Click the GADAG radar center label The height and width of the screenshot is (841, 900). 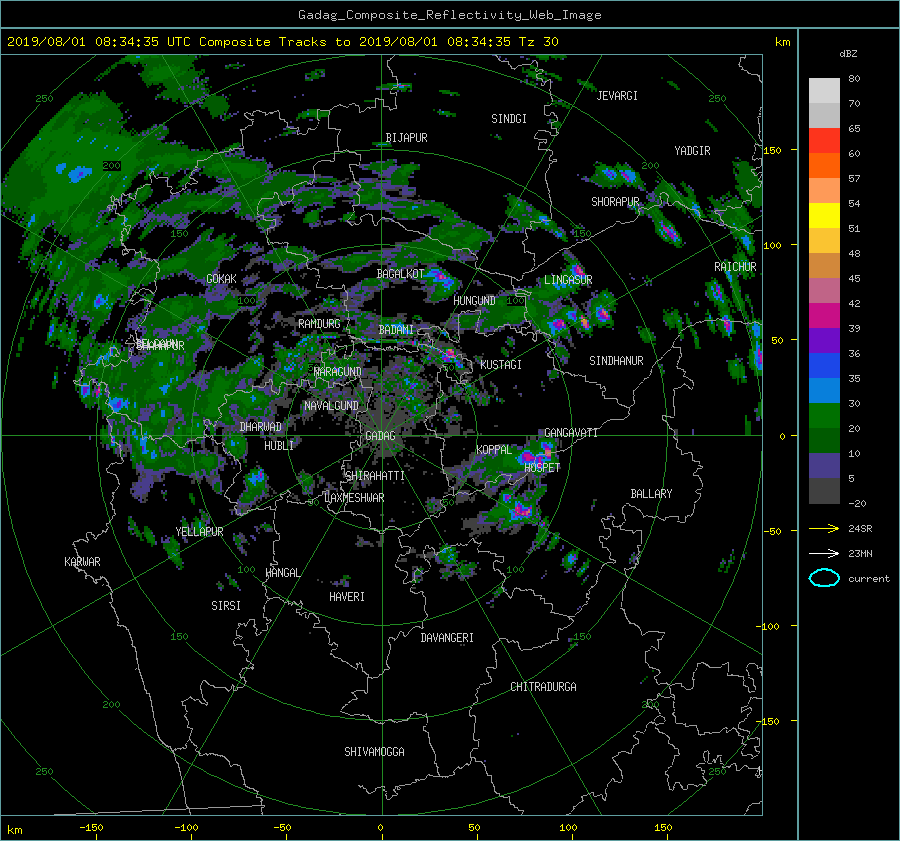click(x=380, y=436)
